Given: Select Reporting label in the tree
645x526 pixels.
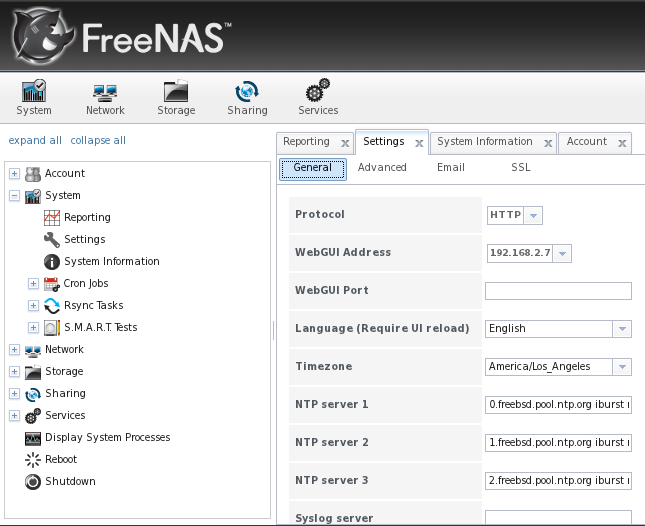Looking at the screenshot, I should (87, 218).
